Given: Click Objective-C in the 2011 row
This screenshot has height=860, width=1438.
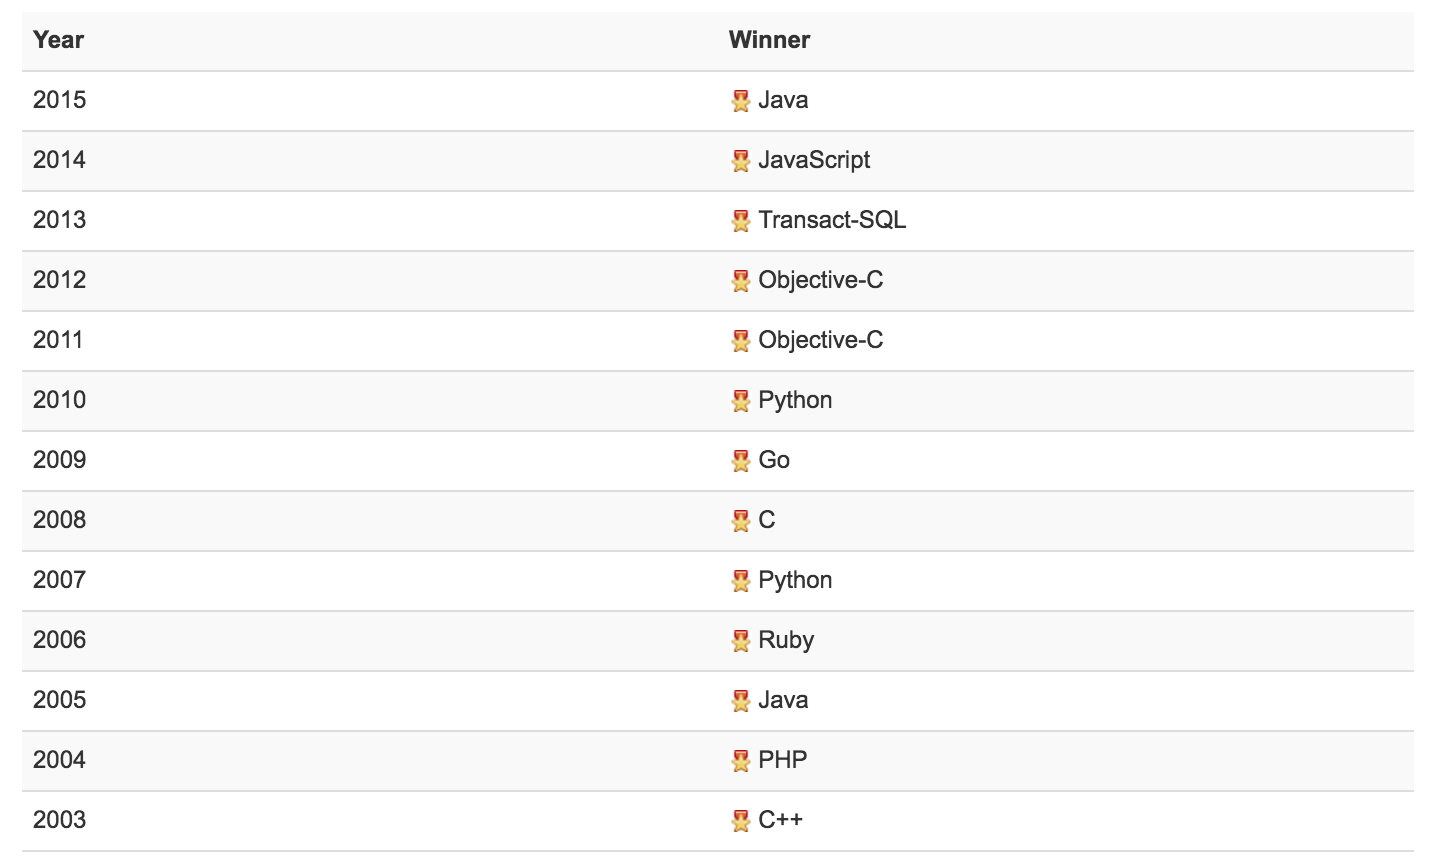Looking at the screenshot, I should point(820,340).
